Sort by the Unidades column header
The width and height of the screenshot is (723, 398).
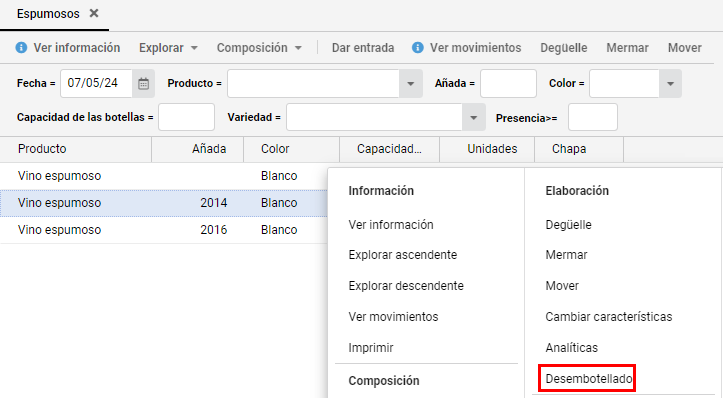coord(487,149)
